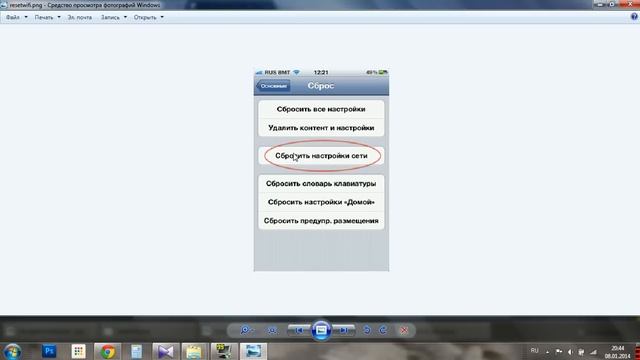The image size is (640, 360).
Task: Click 'Сбросить предупр. размещения' in the picture
Action: (321, 220)
